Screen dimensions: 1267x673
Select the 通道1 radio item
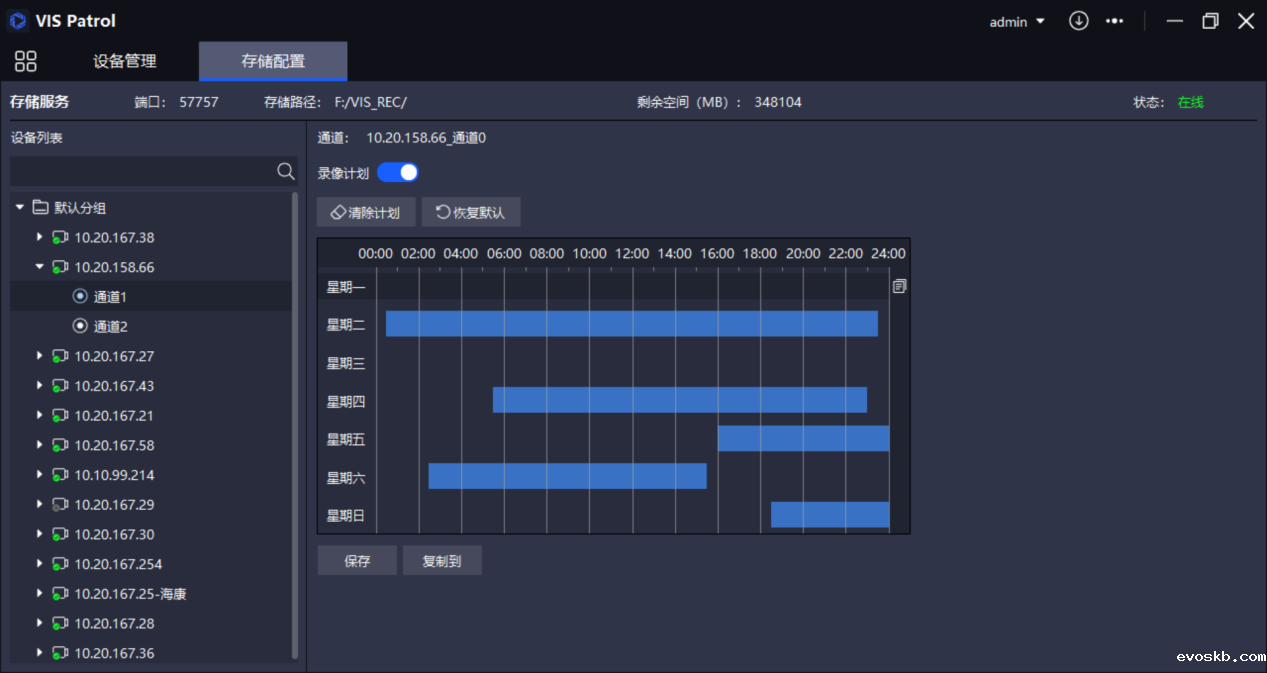click(x=81, y=297)
